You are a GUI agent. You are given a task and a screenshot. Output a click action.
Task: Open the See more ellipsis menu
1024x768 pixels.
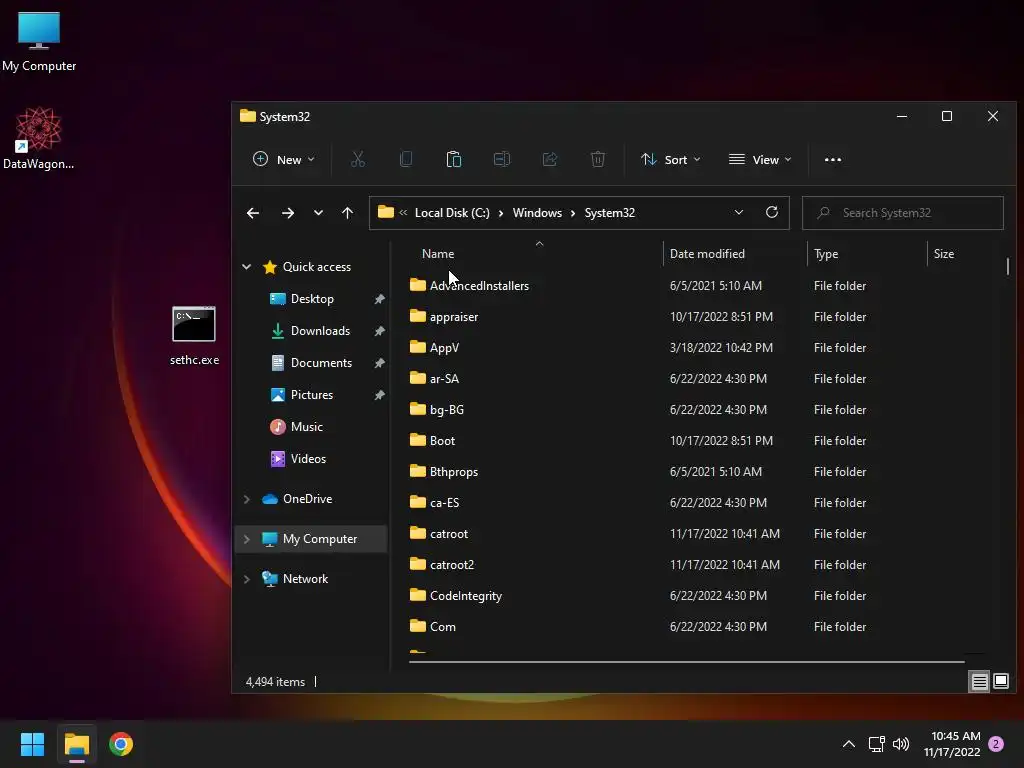tap(833, 159)
